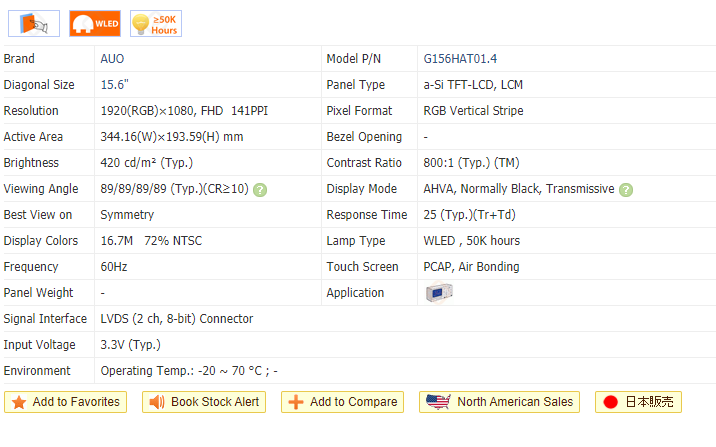
Task: Click the touch screen feature icon
Action: 35,23
